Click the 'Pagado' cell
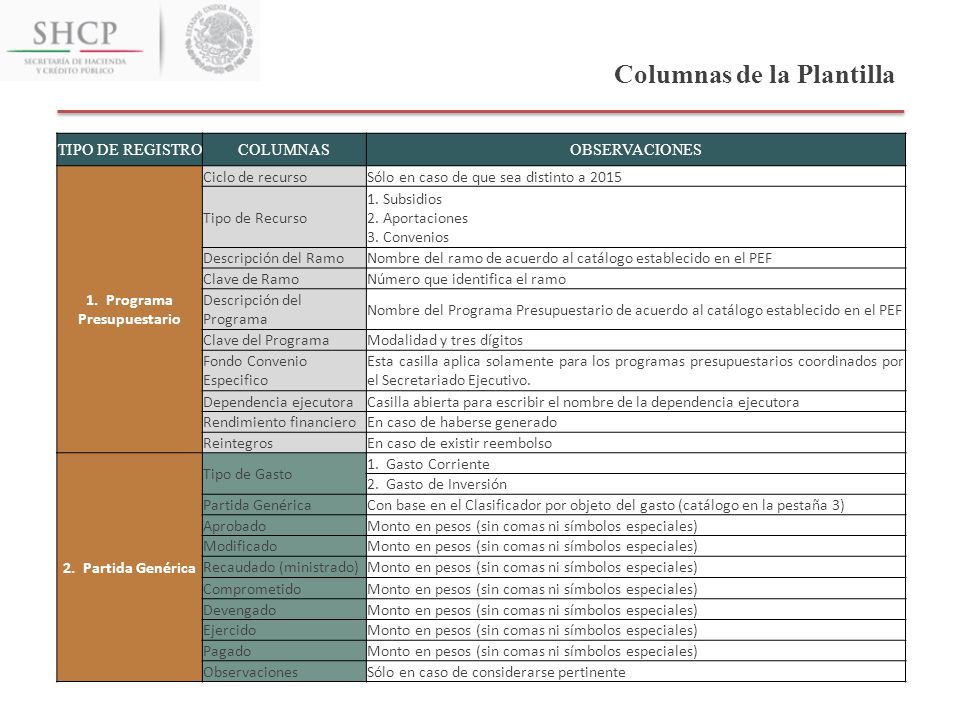 [x=284, y=651]
